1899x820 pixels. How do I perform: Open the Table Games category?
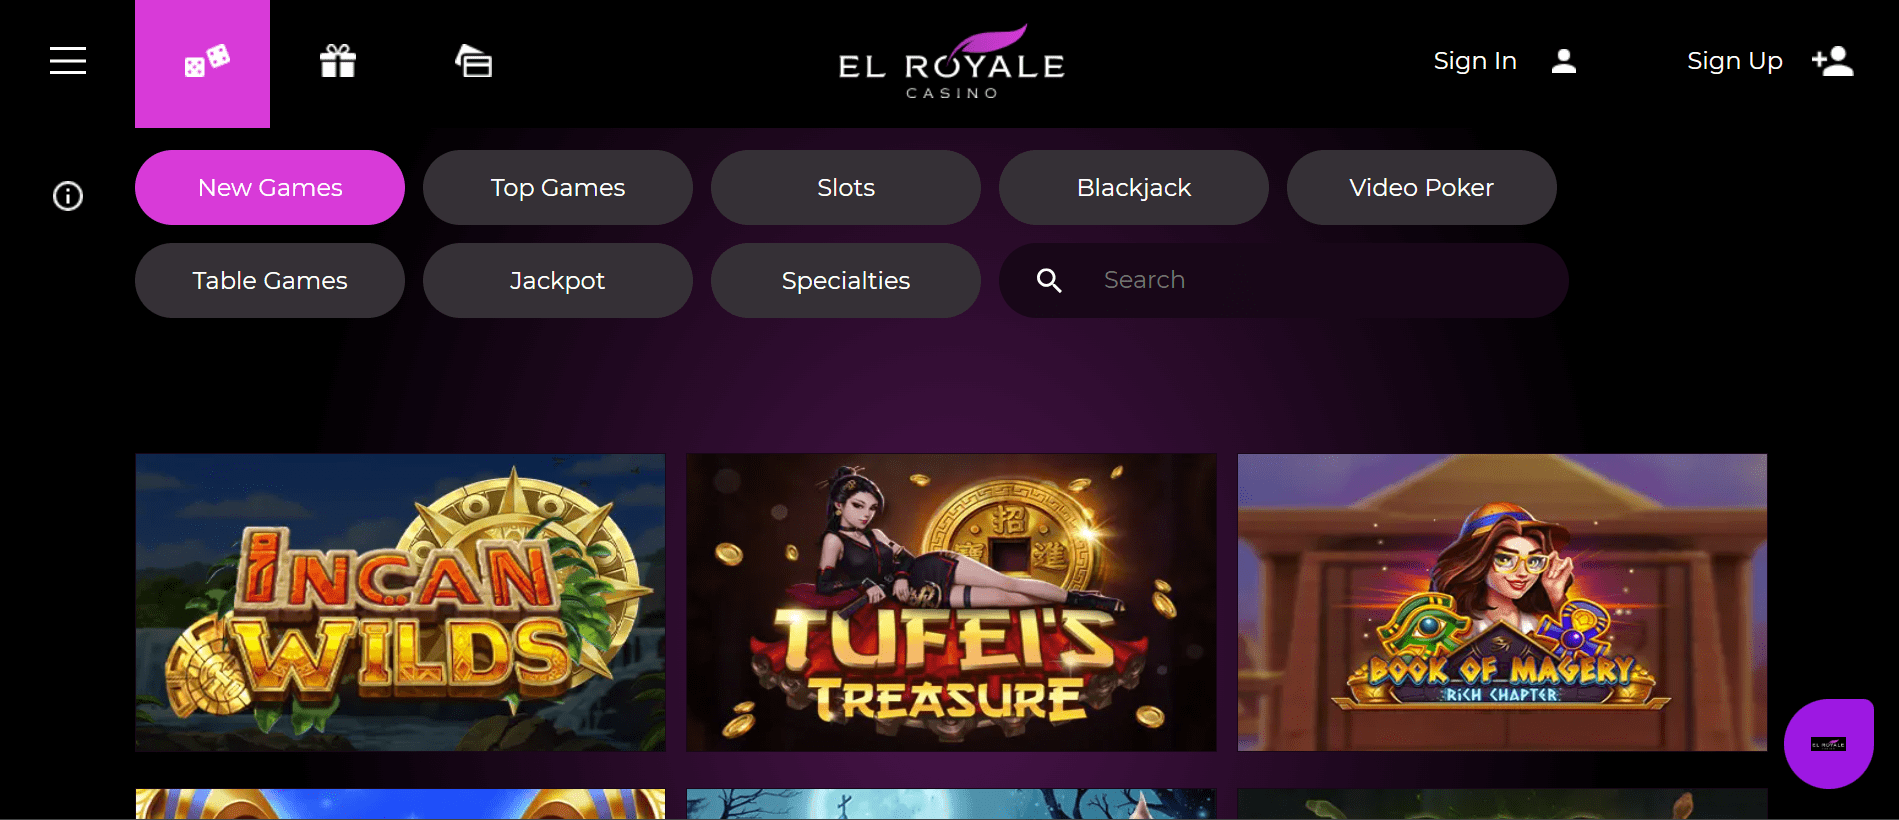click(x=270, y=280)
